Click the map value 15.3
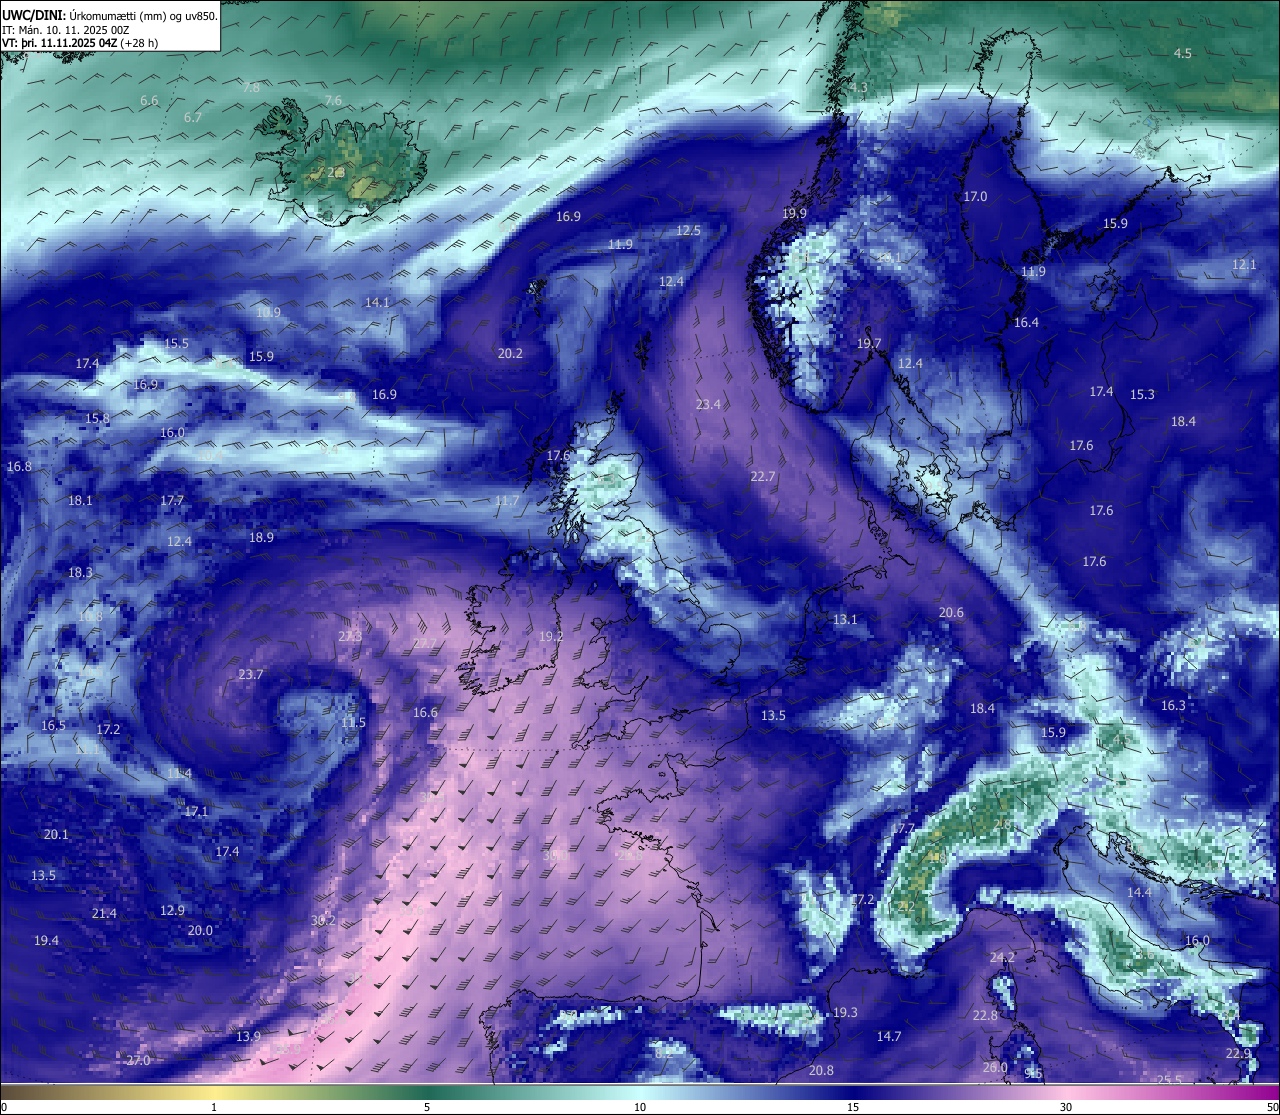 pyautogui.click(x=1142, y=394)
